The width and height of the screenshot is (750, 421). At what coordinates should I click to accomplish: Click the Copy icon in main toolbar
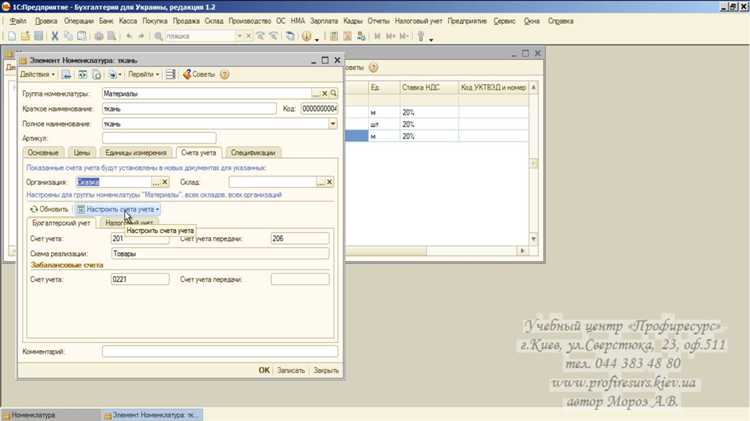(x=68, y=36)
